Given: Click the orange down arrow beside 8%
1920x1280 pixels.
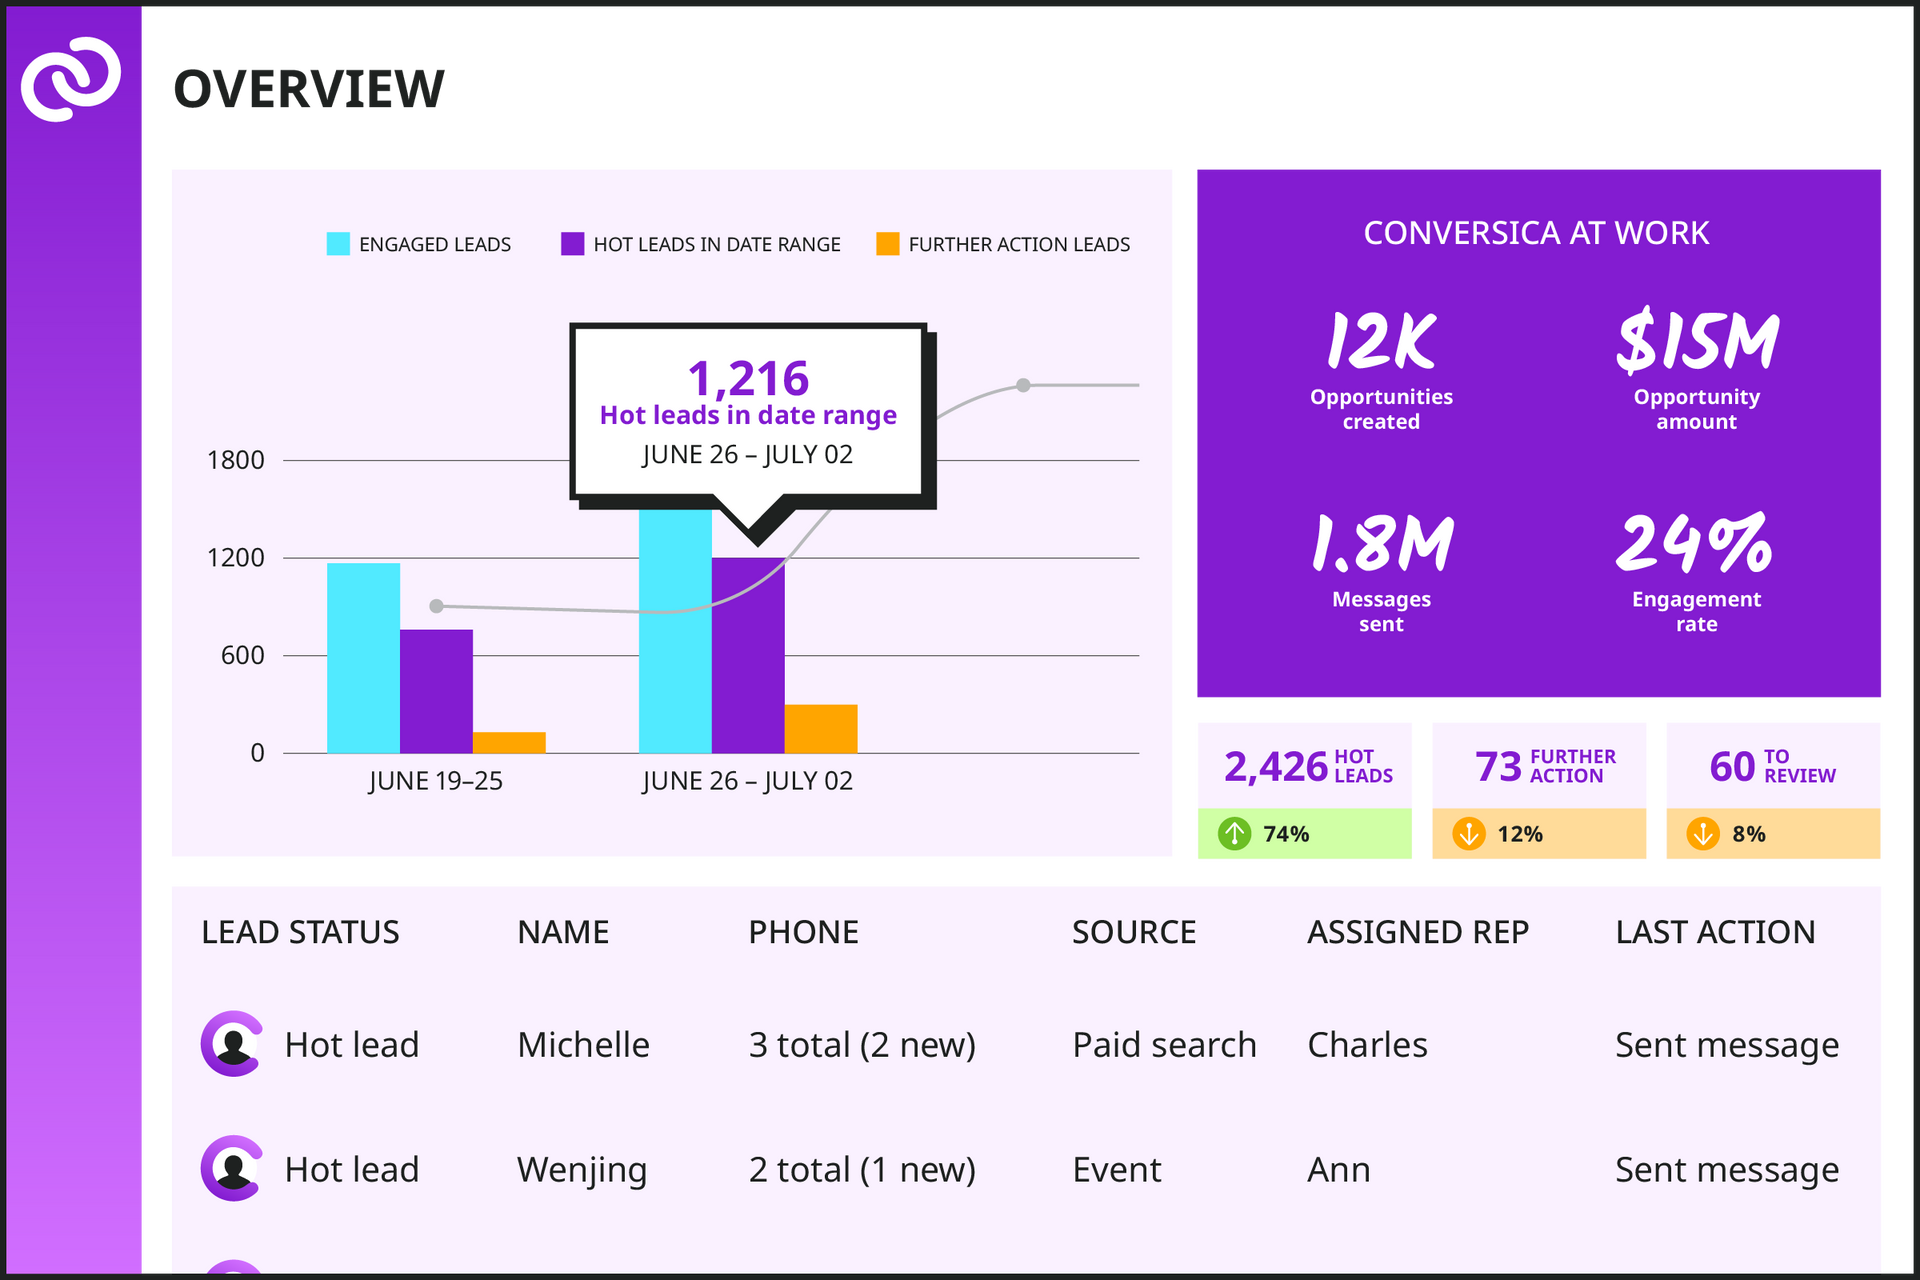Looking at the screenshot, I should point(1703,834).
